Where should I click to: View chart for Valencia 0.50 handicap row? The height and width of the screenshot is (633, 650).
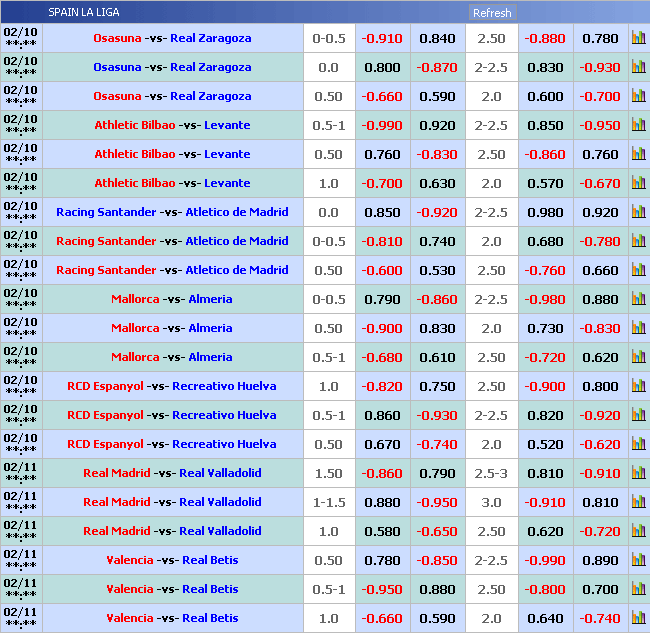coord(638,560)
